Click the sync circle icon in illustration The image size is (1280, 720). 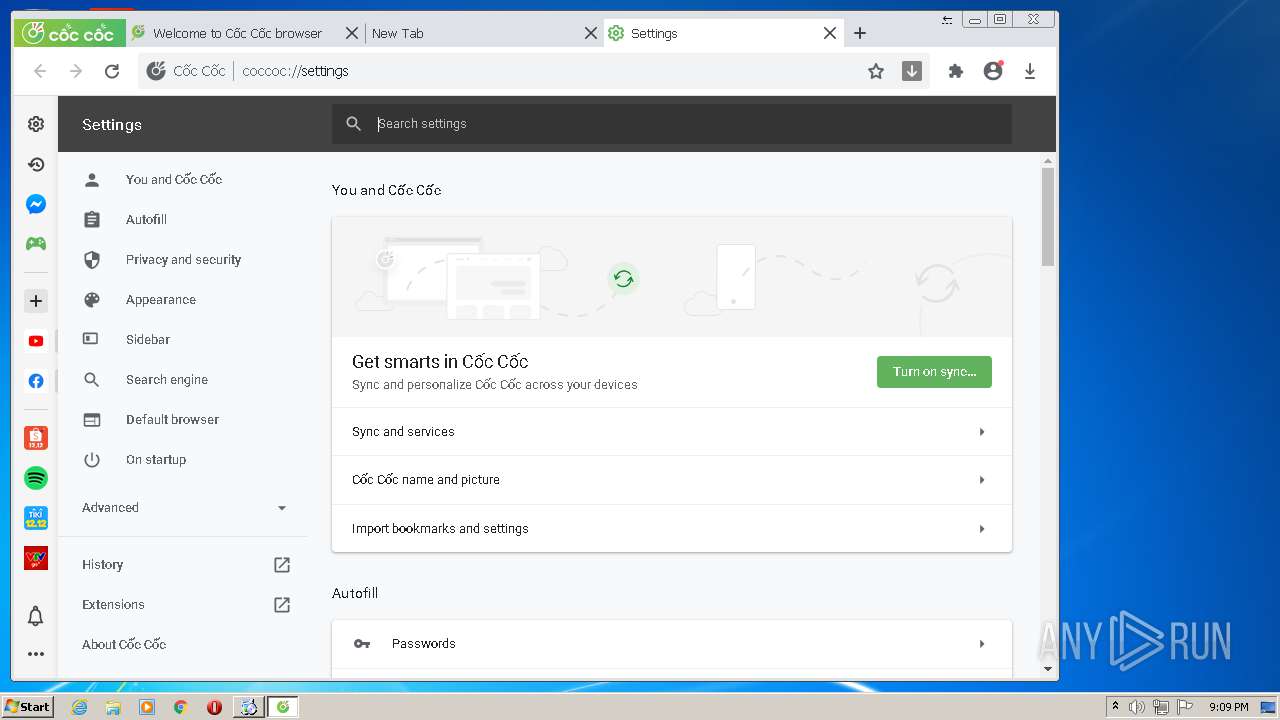[x=623, y=278]
